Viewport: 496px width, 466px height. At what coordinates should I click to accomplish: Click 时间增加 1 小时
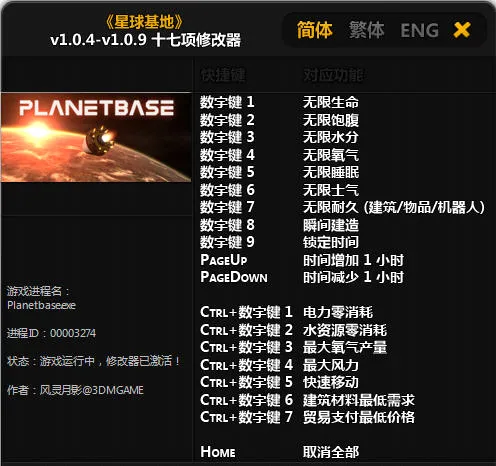pos(353,260)
